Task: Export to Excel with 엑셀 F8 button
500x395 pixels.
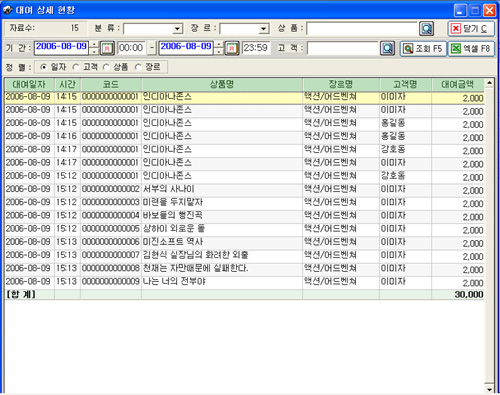Action: (471, 49)
